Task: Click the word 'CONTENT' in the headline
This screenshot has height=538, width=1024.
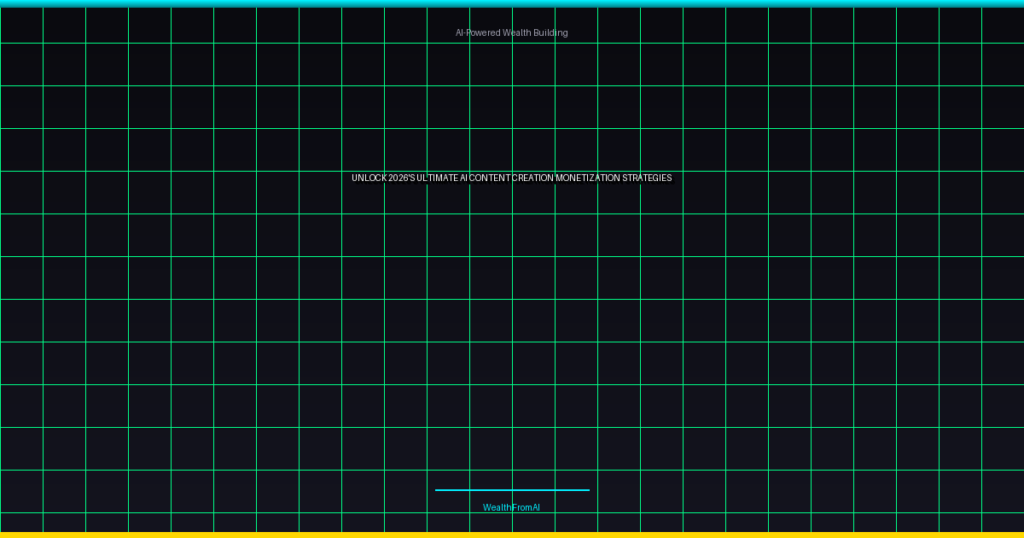Action: click(x=490, y=178)
